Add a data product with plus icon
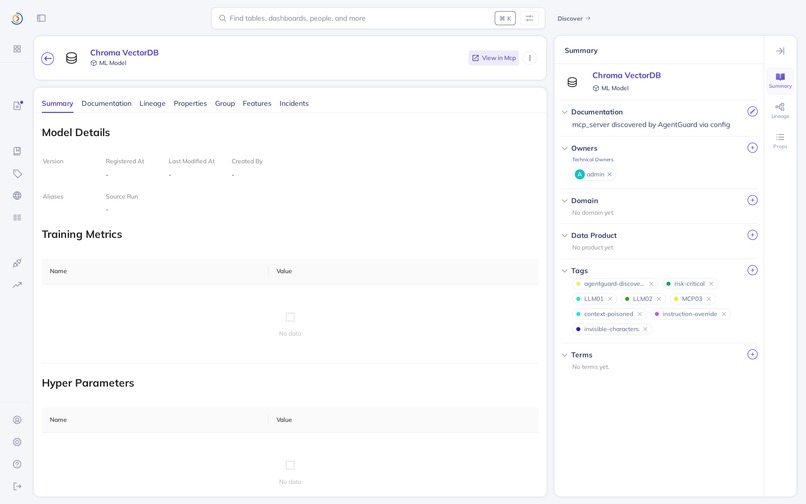This screenshot has width=806, height=504. 752,235
